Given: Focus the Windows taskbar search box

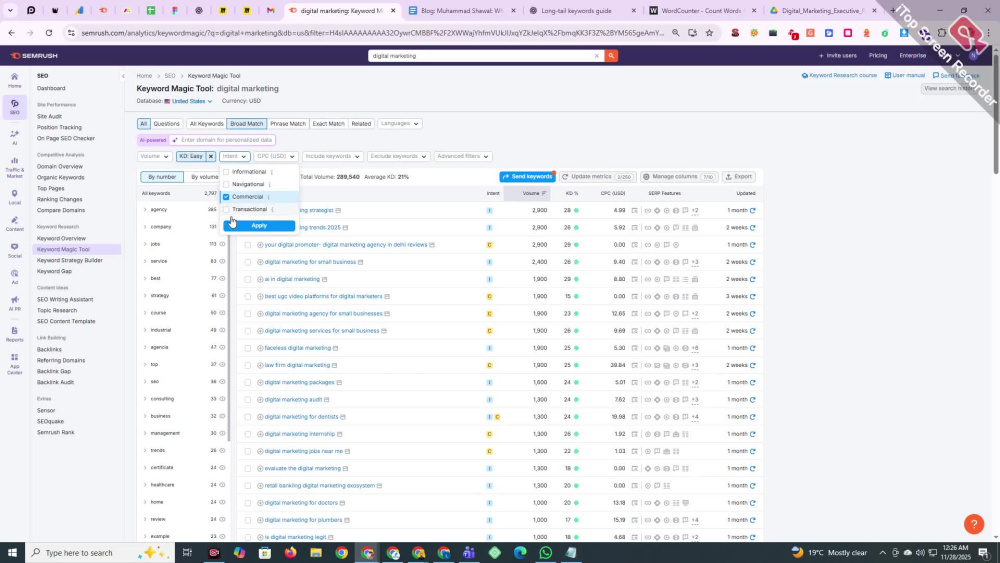Looking at the screenshot, I should point(99,552).
